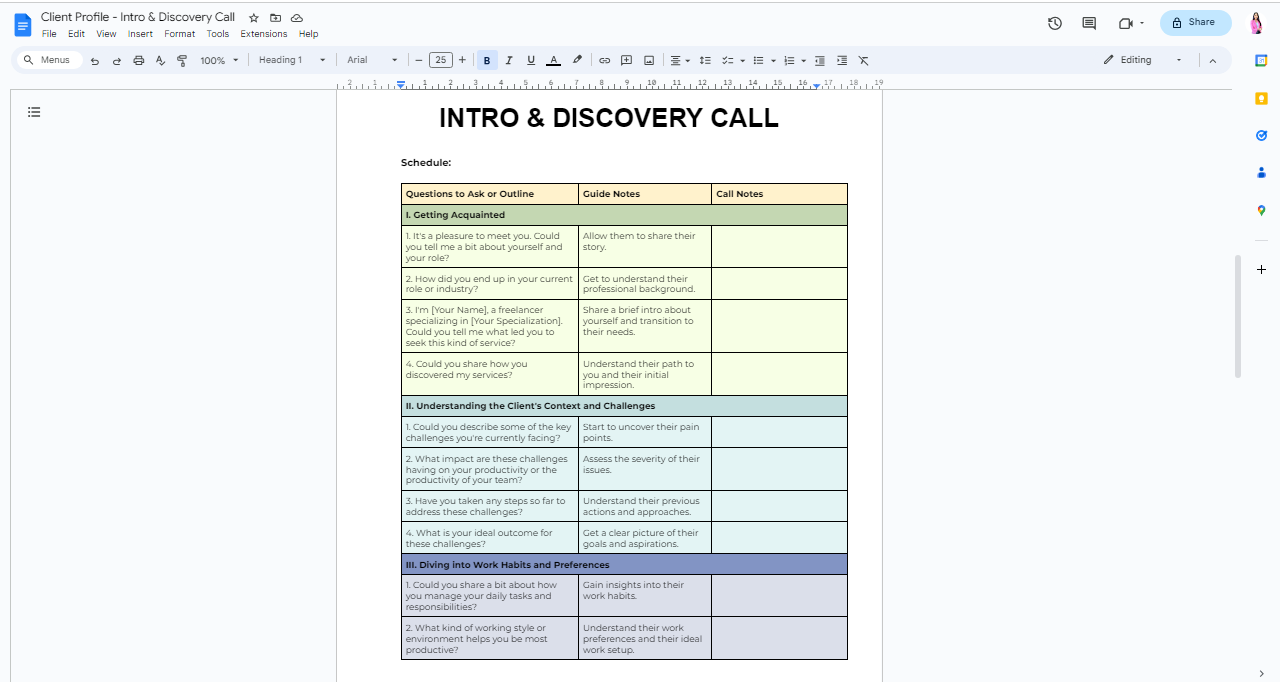Open zoom level dropdown
The image size is (1280, 682).
tap(219, 60)
